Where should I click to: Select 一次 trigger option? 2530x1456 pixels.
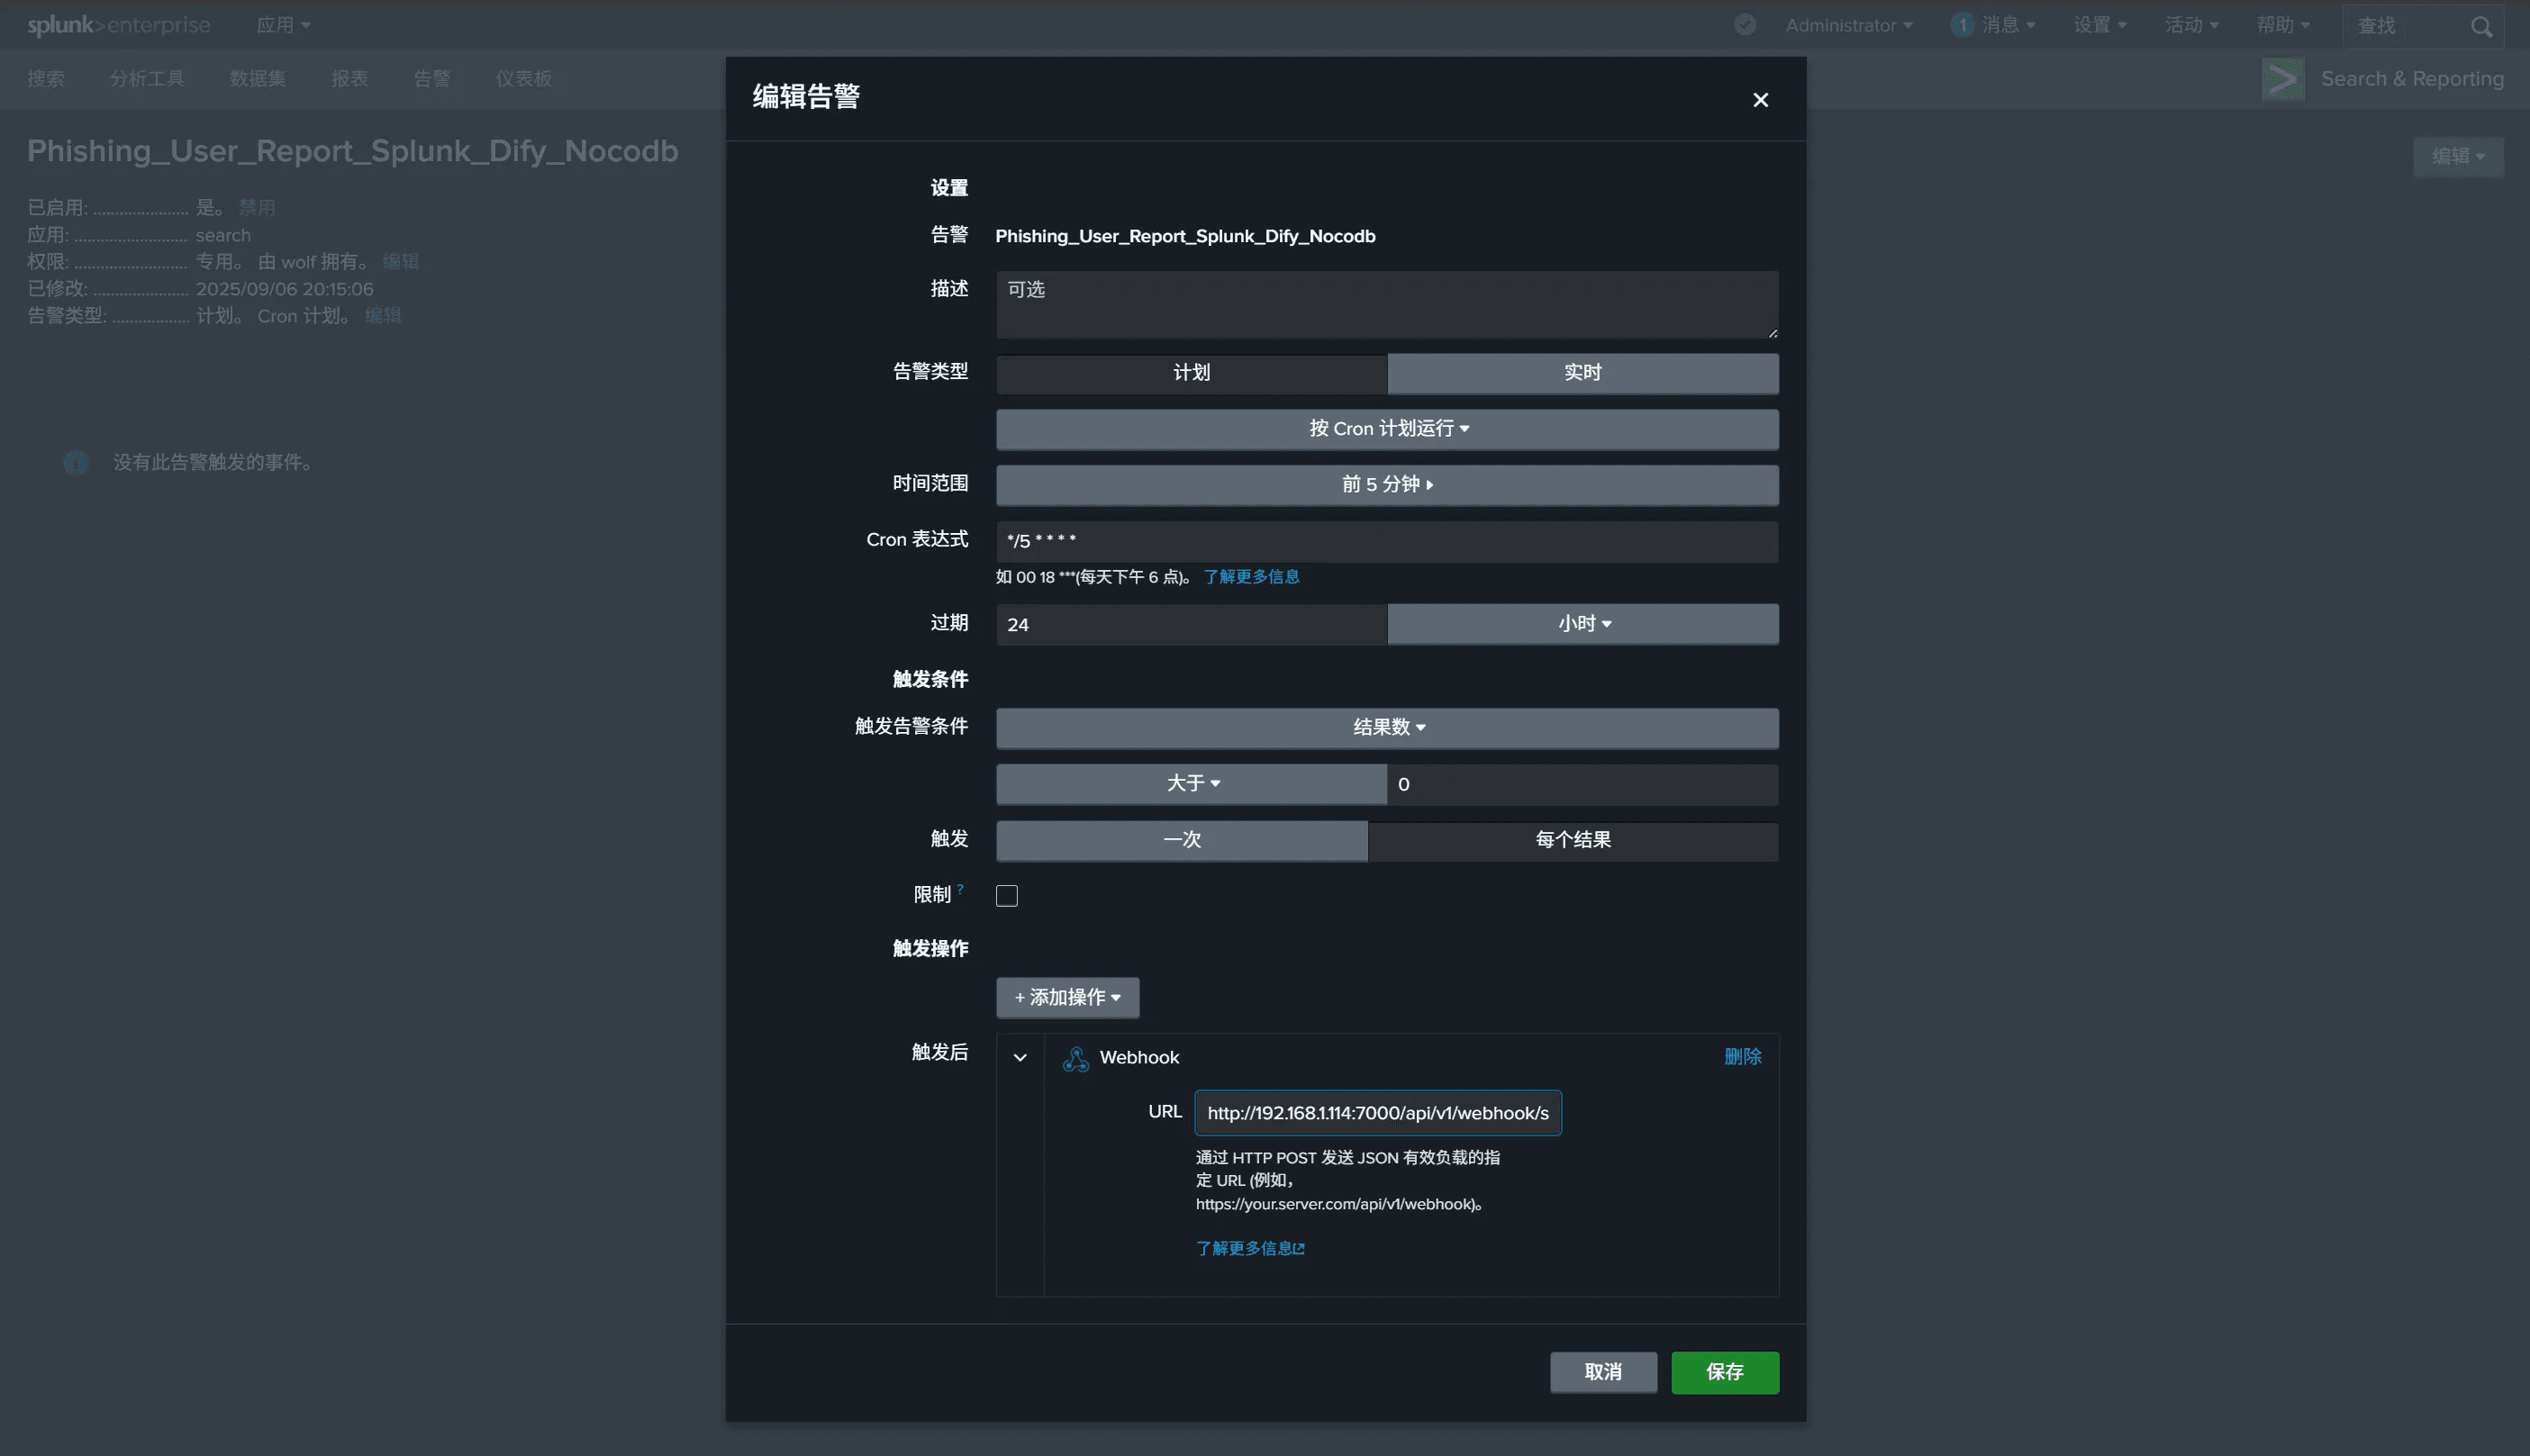point(1181,840)
